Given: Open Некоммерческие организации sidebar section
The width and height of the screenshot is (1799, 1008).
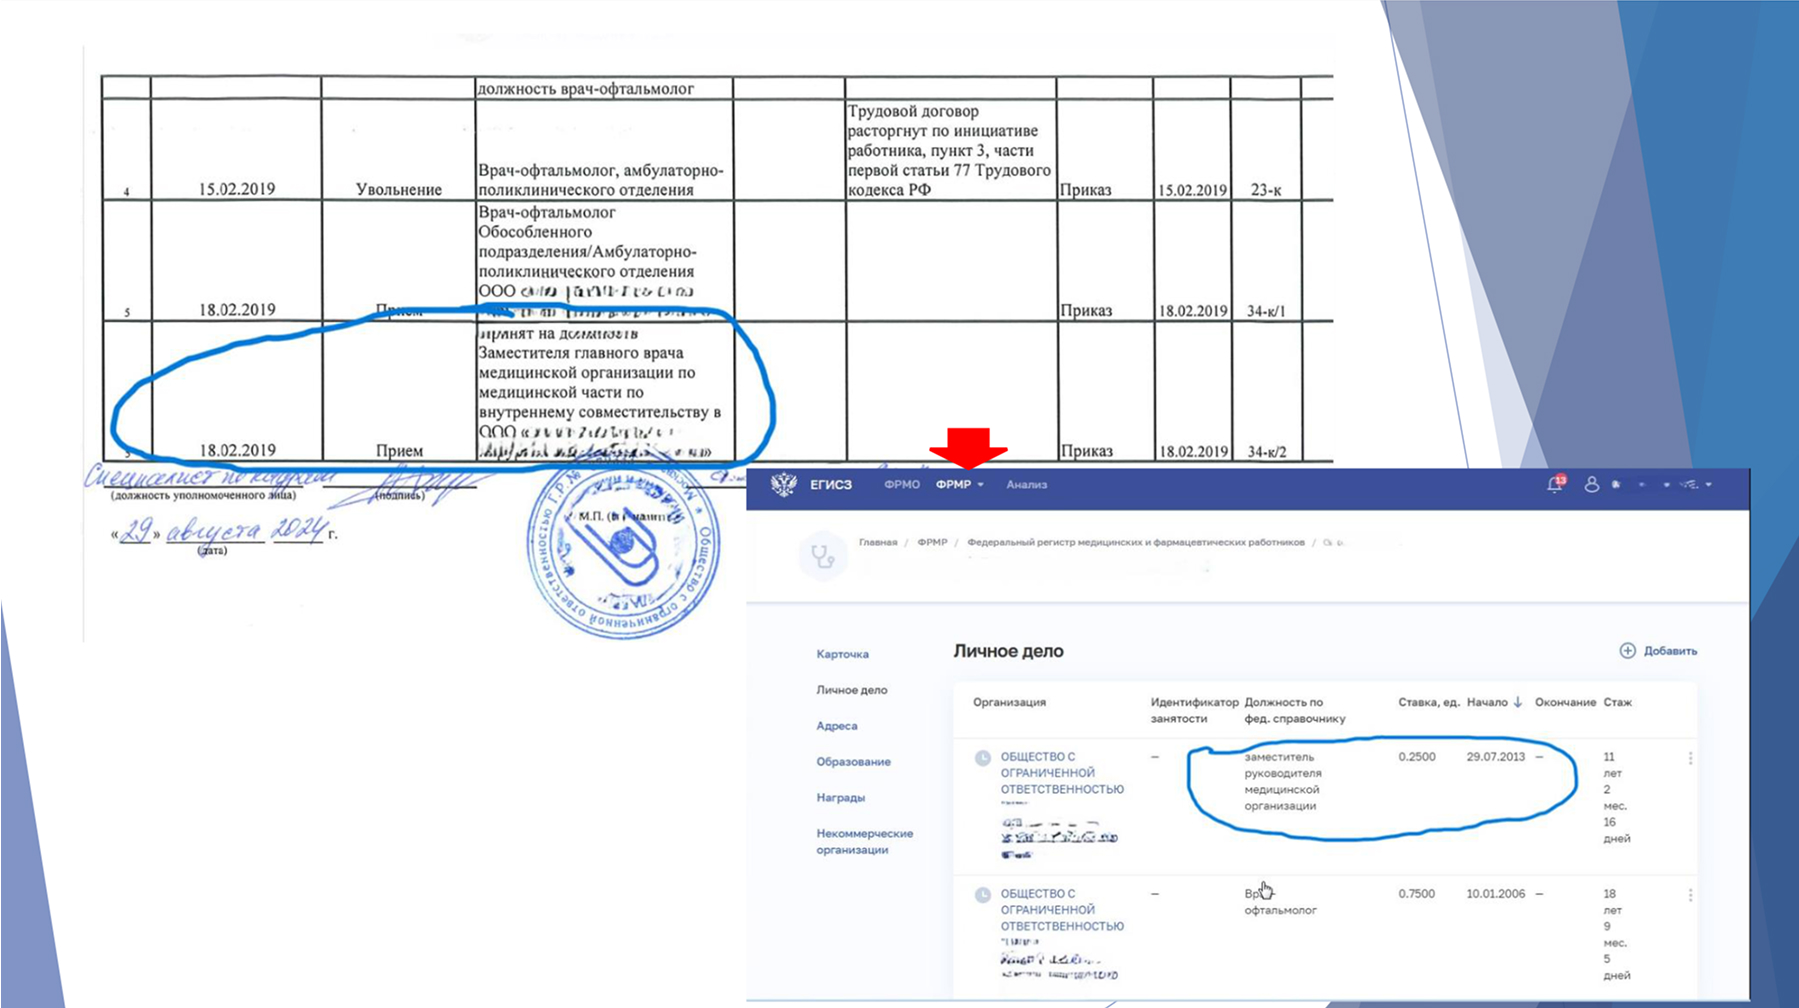Looking at the screenshot, I should coord(864,842).
